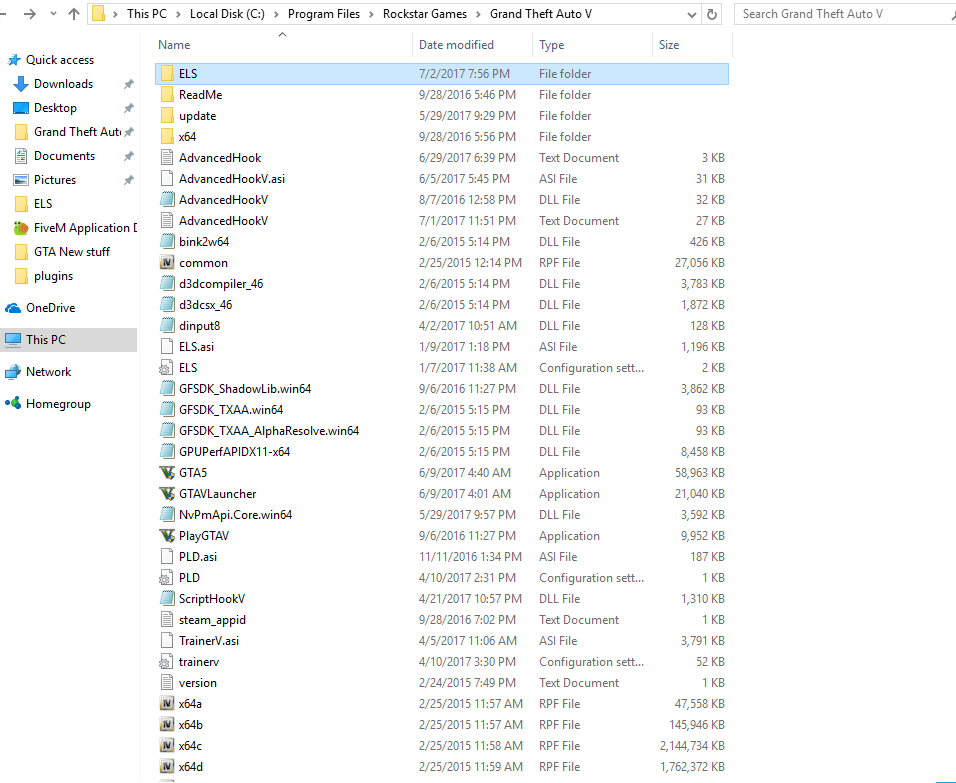This screenshot has width=956, height=783.
Task: Select the update folder icon
Action: point(167,116)
